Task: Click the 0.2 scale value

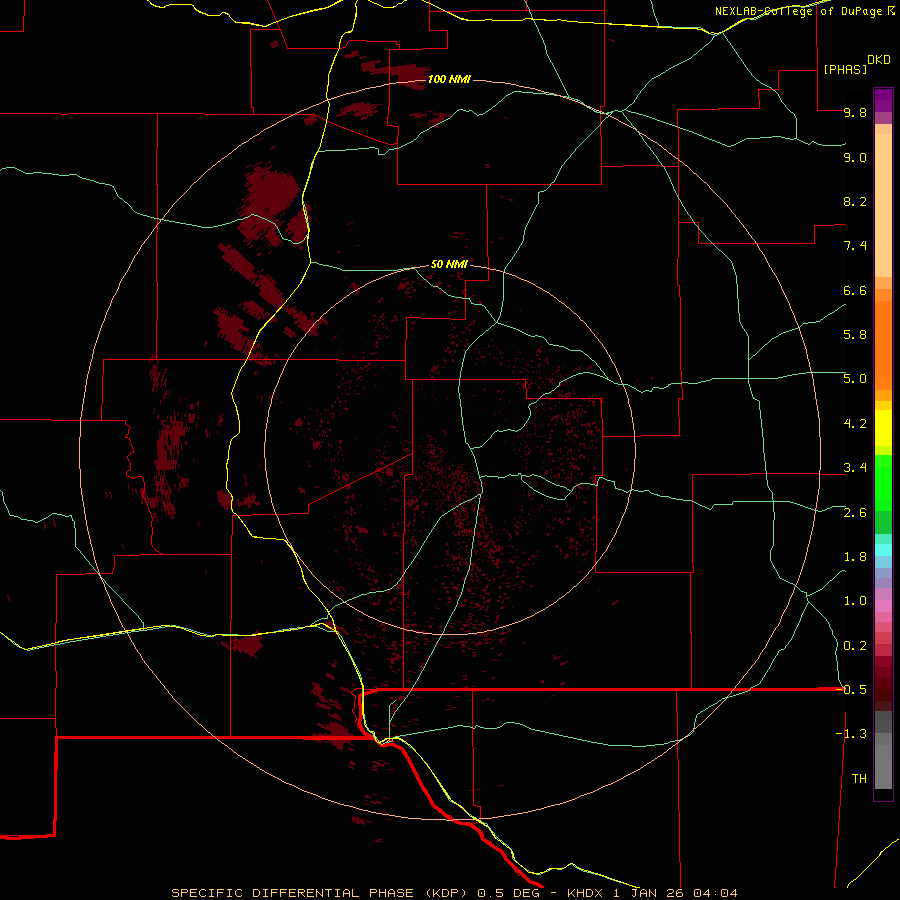Action: 855,646
